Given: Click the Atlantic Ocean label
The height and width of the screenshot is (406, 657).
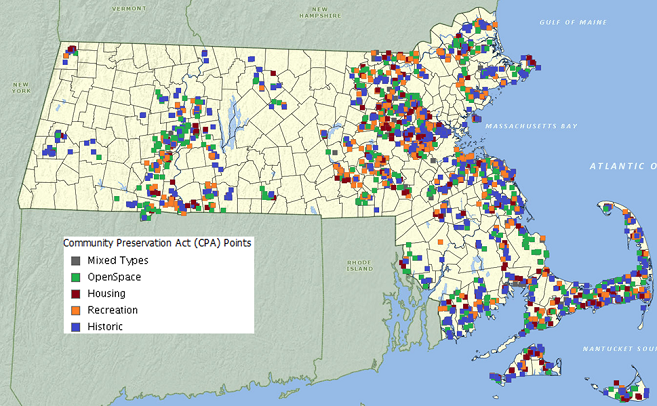Looking at the screenshot, I should point(621,166).
